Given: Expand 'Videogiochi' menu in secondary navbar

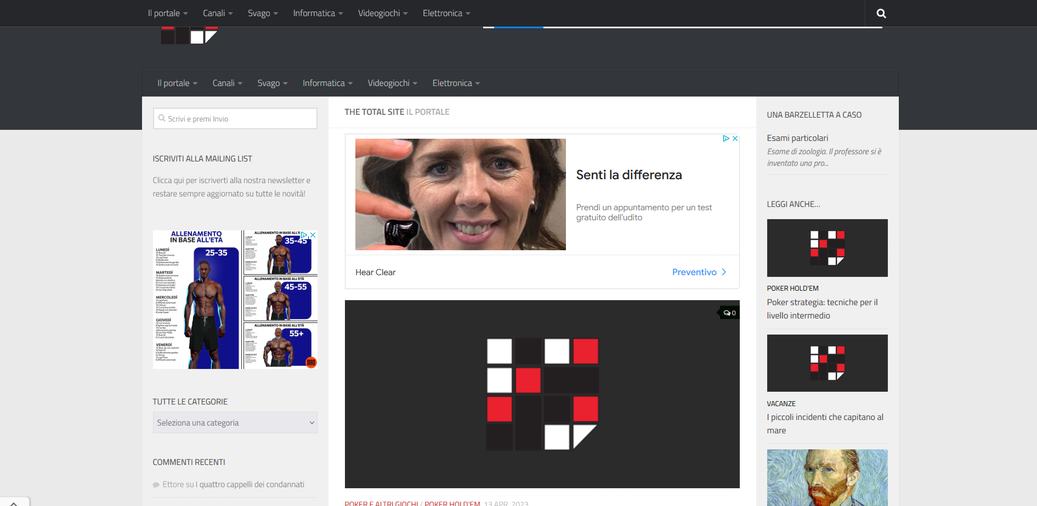Looking at the screenshot, I should pos(394,83).
